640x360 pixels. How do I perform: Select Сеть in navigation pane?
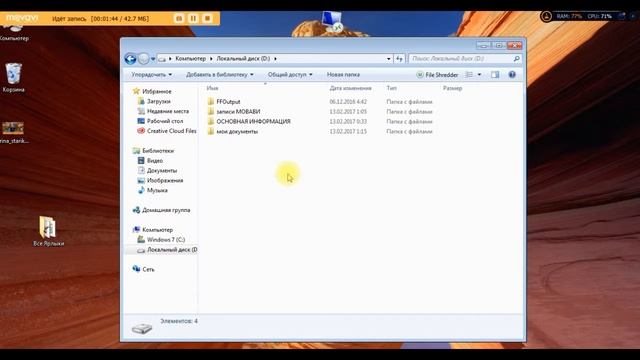tap(148, 269)
